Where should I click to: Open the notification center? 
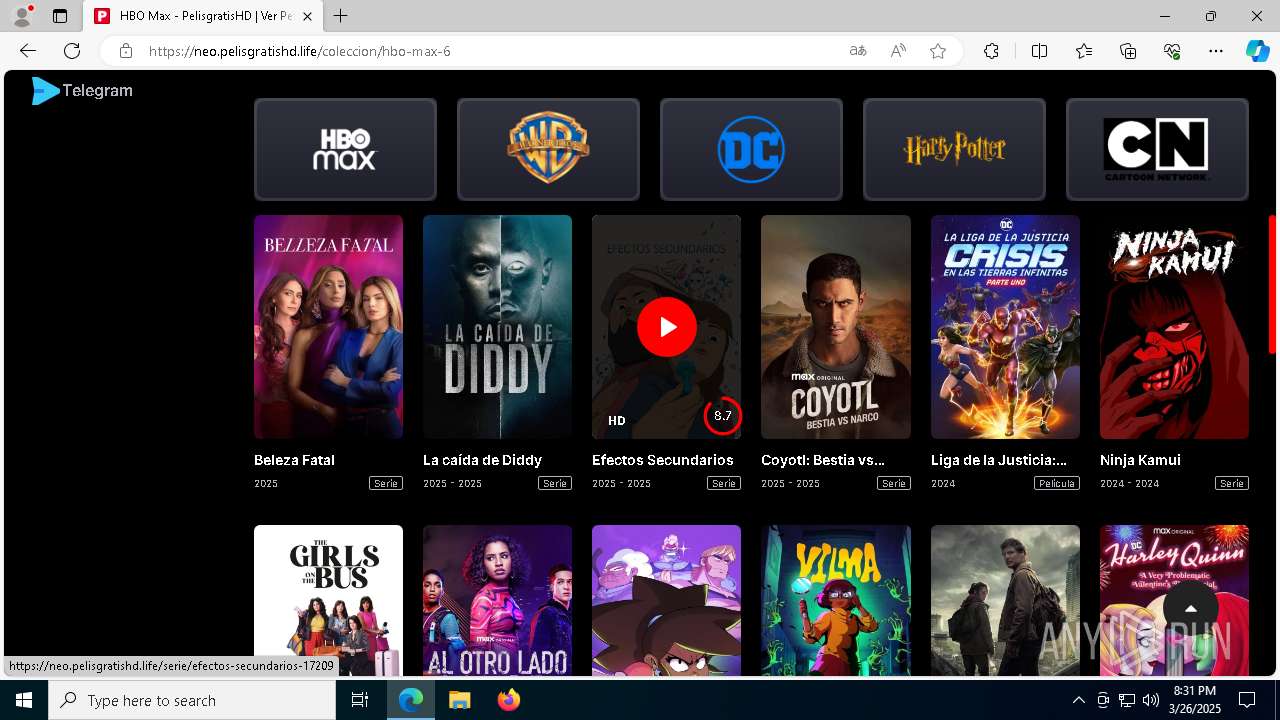pyautogui.click(x=1247, y=700)
